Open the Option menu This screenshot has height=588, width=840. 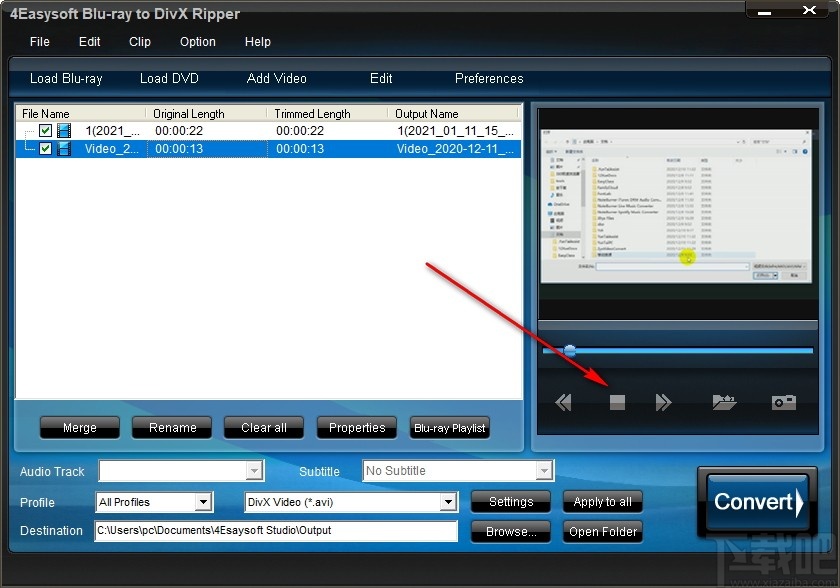197,42
